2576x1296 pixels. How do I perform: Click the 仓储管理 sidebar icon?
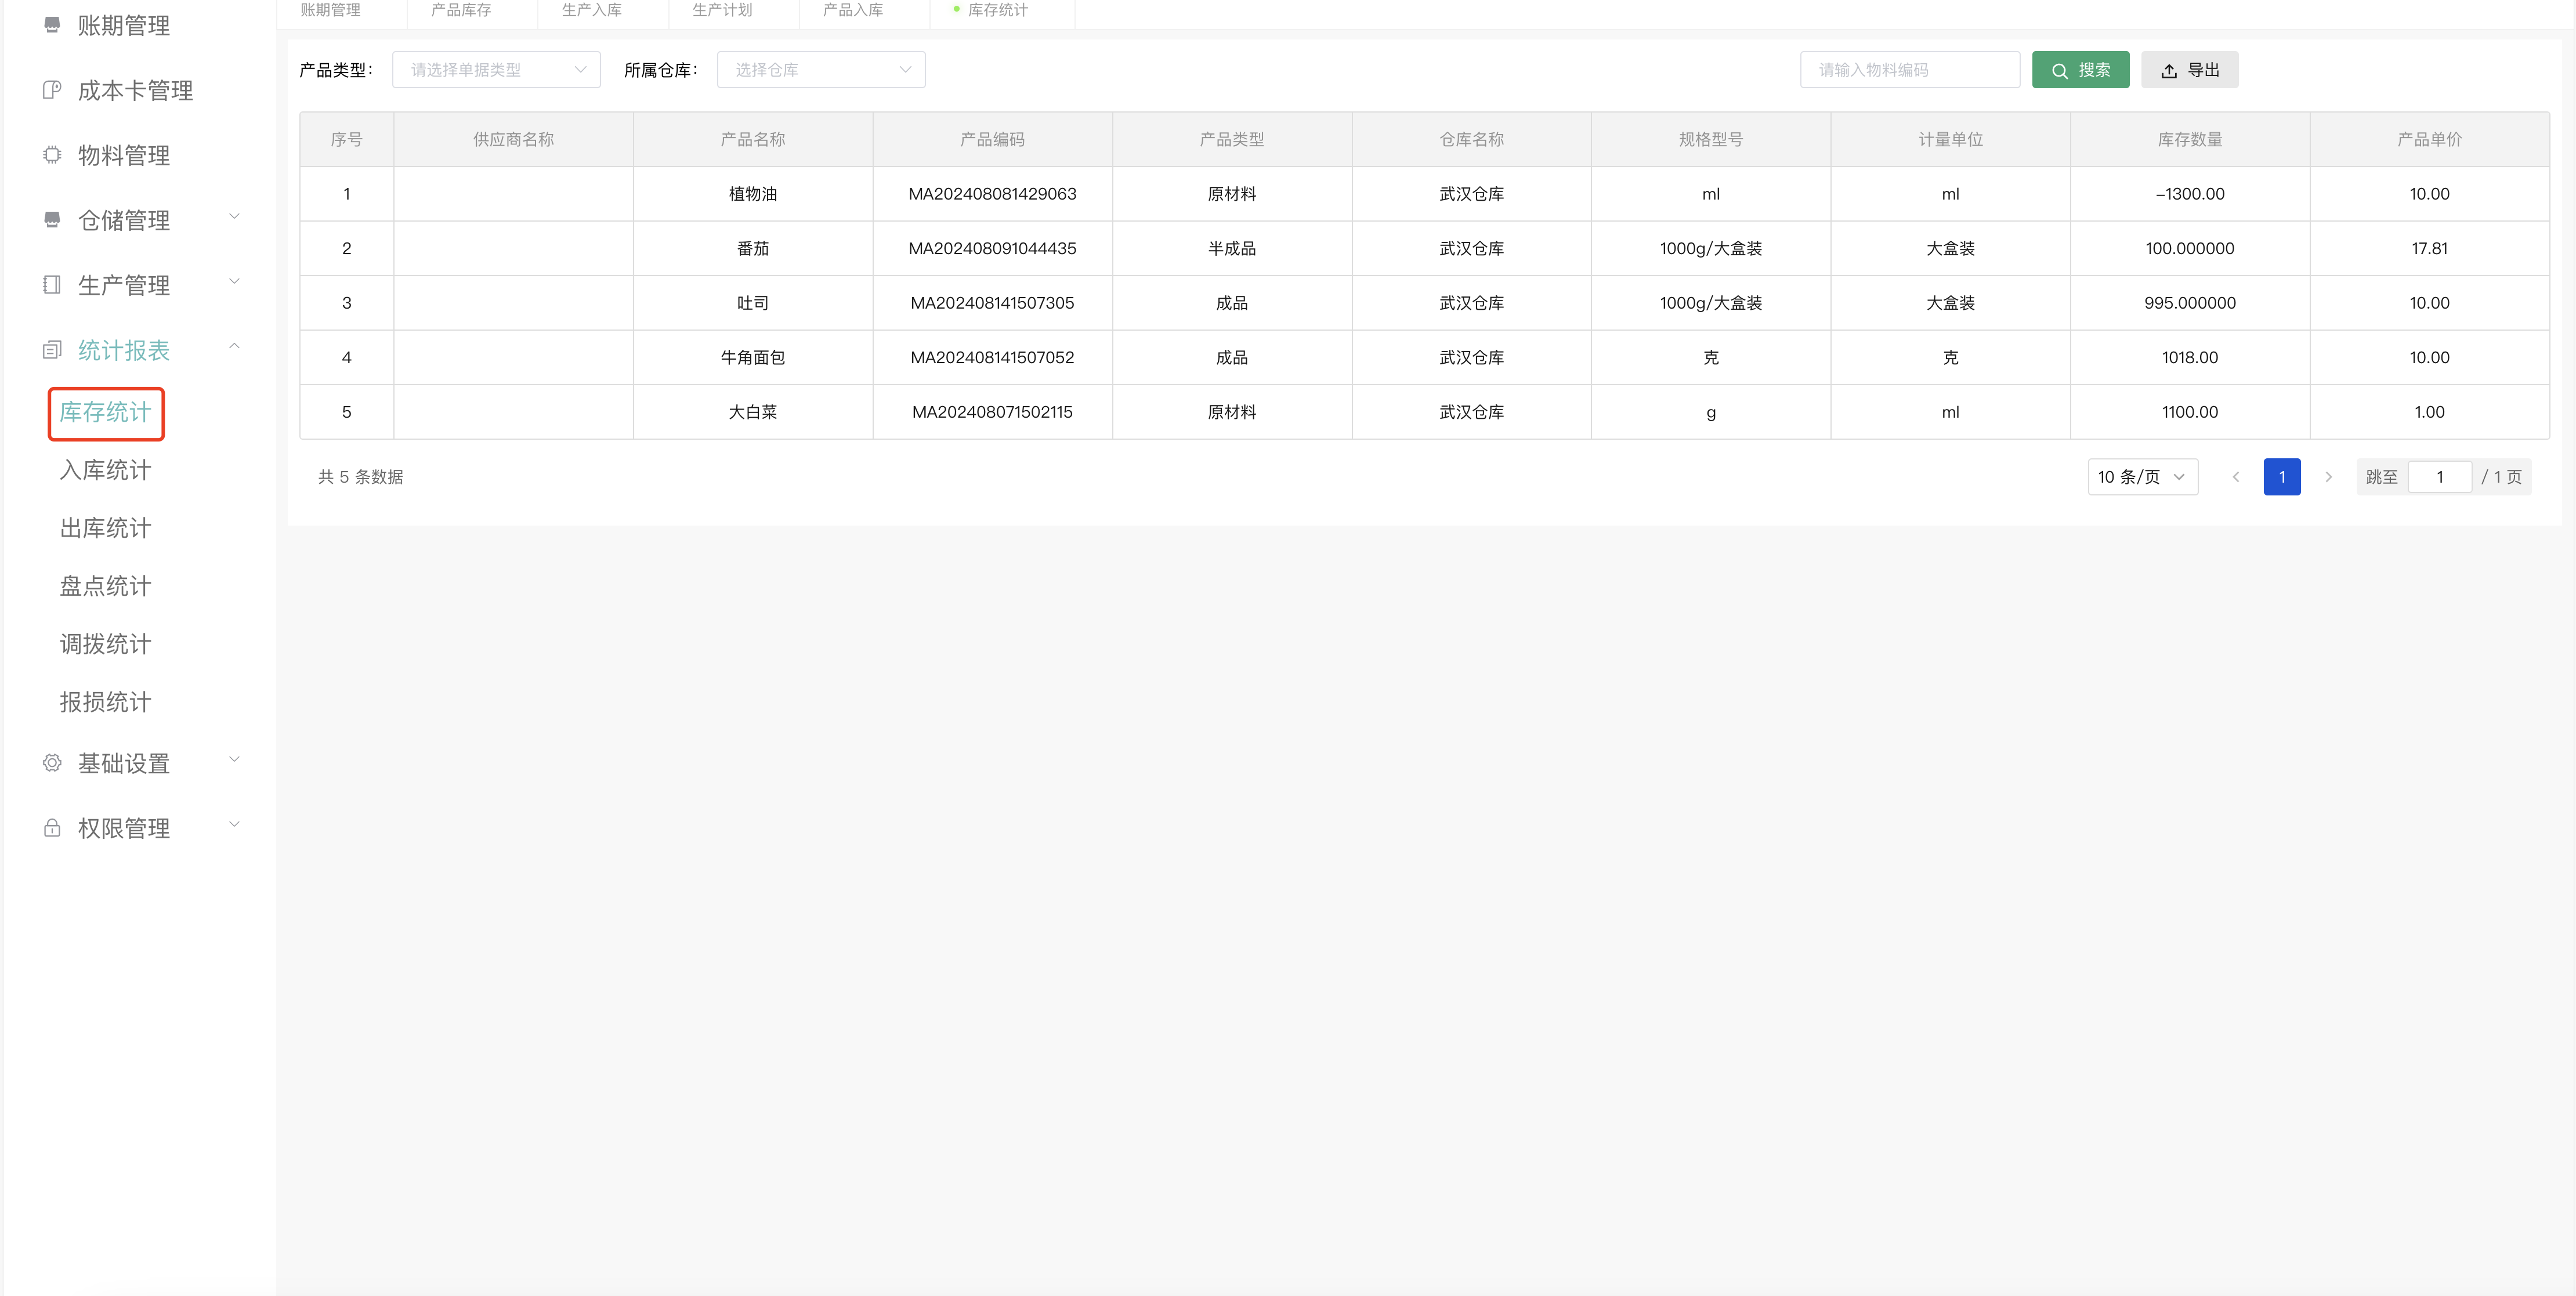(52, 219)
